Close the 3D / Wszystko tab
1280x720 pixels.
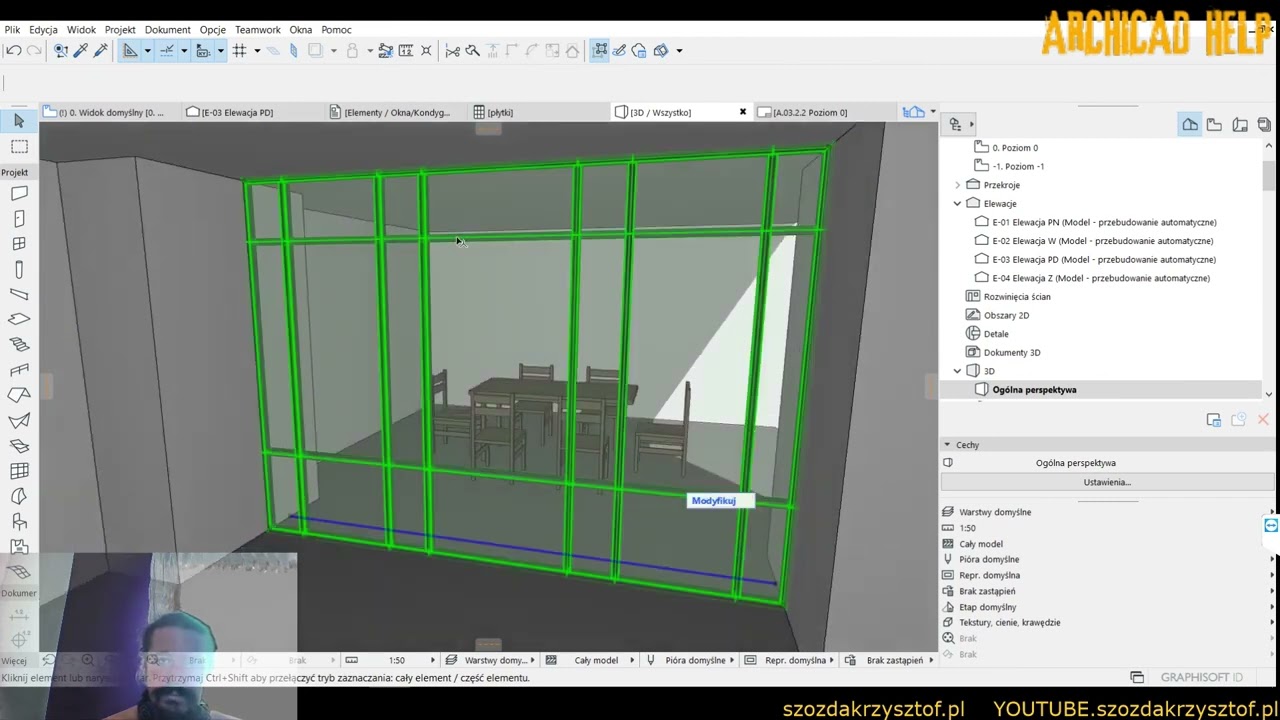(x=743, y=112)
